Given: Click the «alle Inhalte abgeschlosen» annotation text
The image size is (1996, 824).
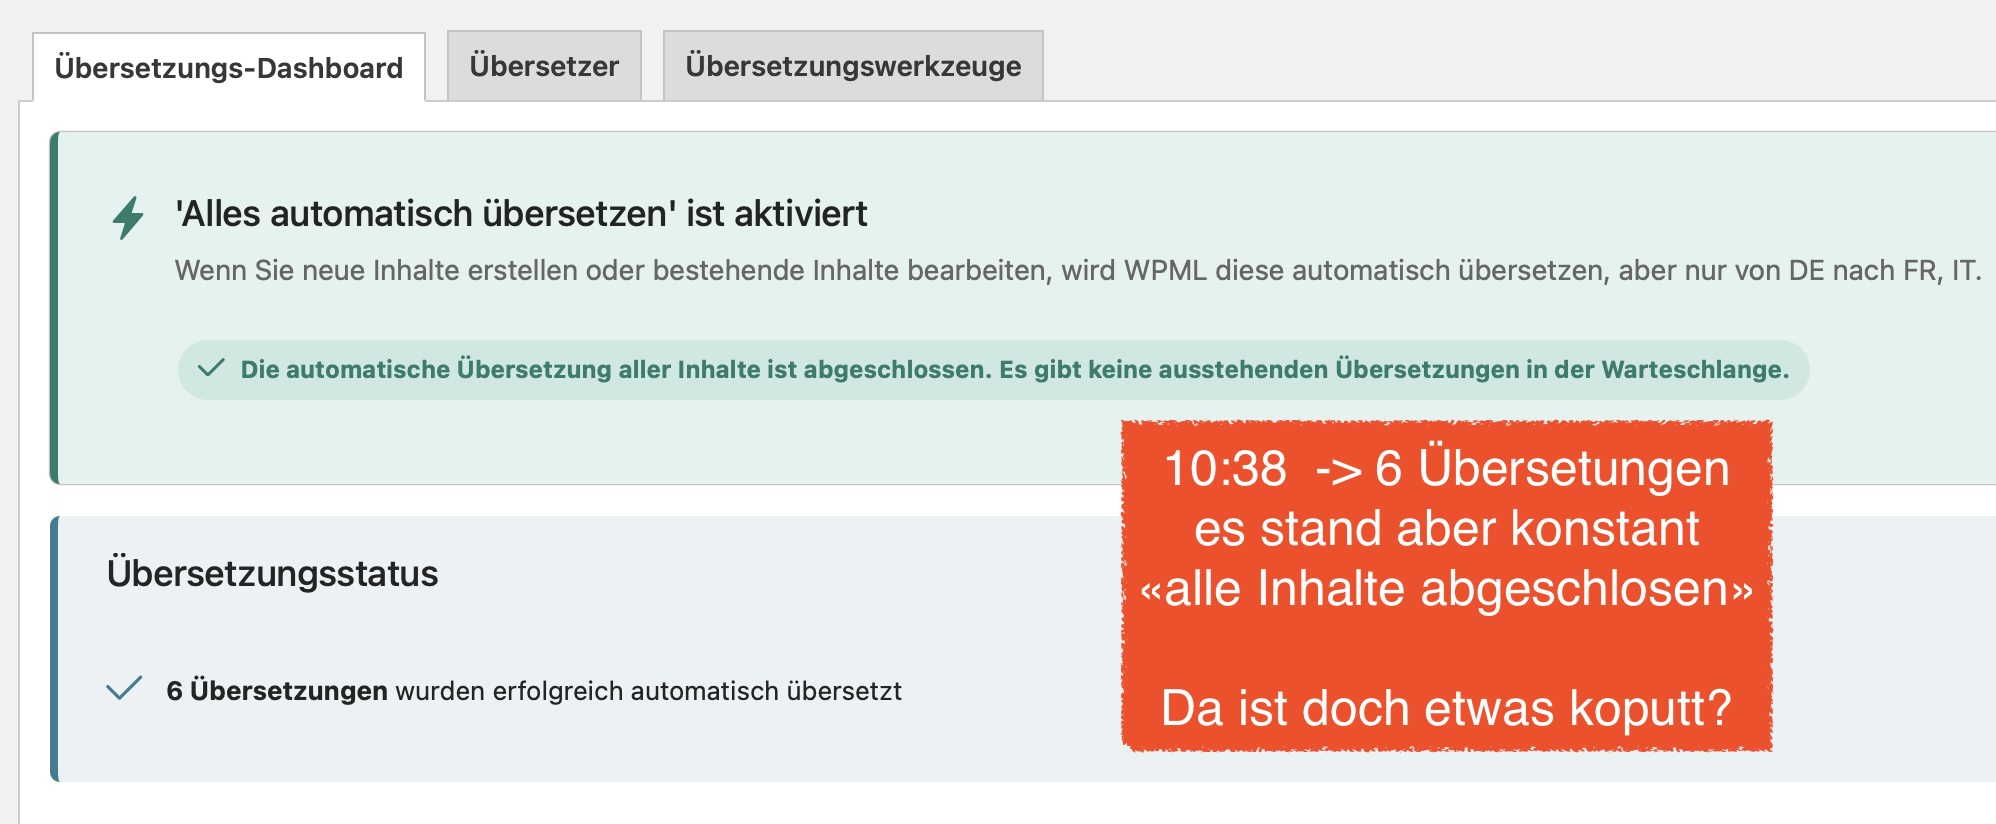Looking at the screenshot, I should tap(1446, 589).
